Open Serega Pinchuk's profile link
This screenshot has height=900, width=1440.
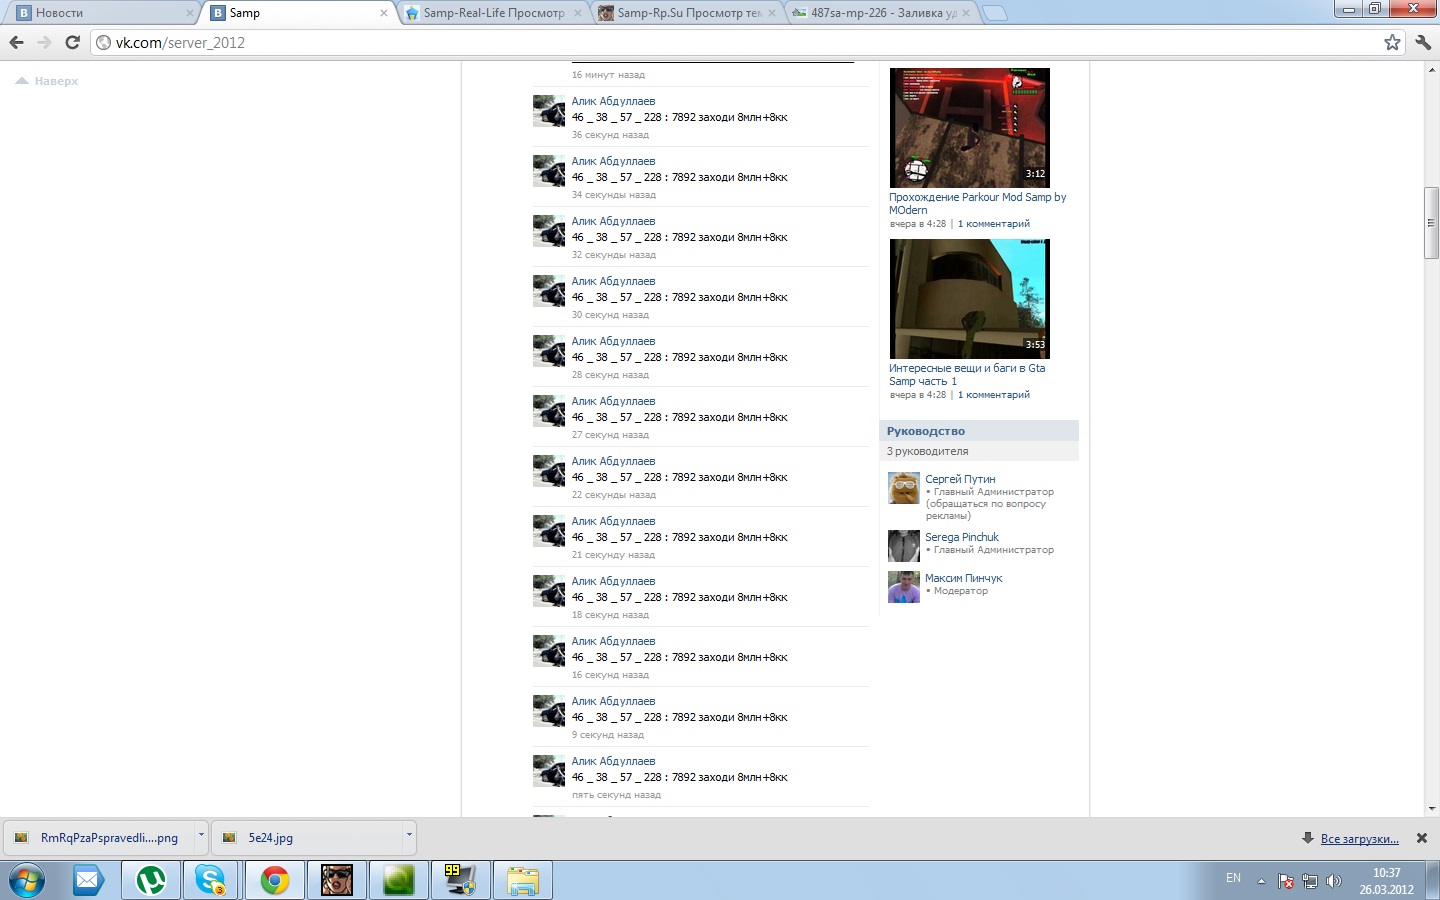[962, 537]
